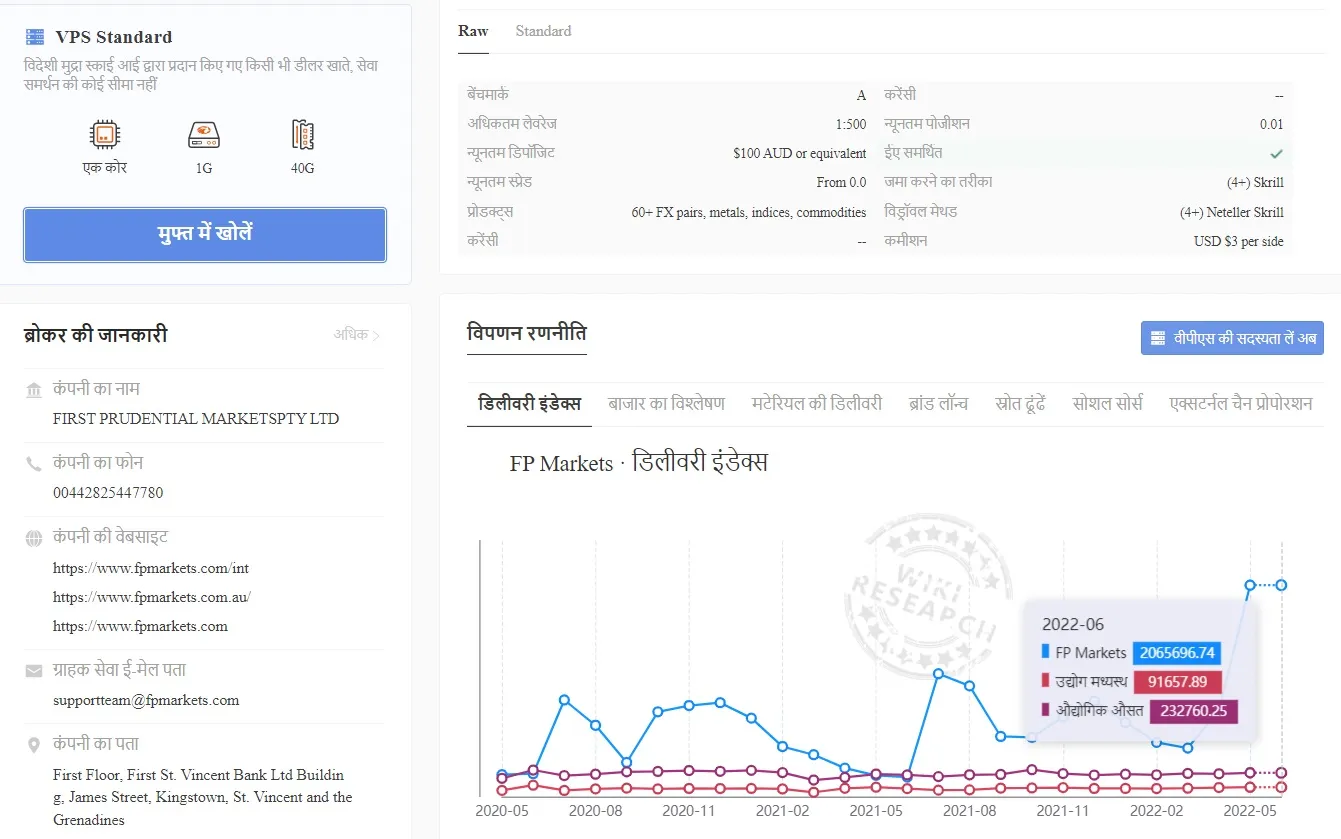Click the FP Markets tooltip value 2065696.74
Screen dimensions: 1341x839
[x=1177, y=653]
